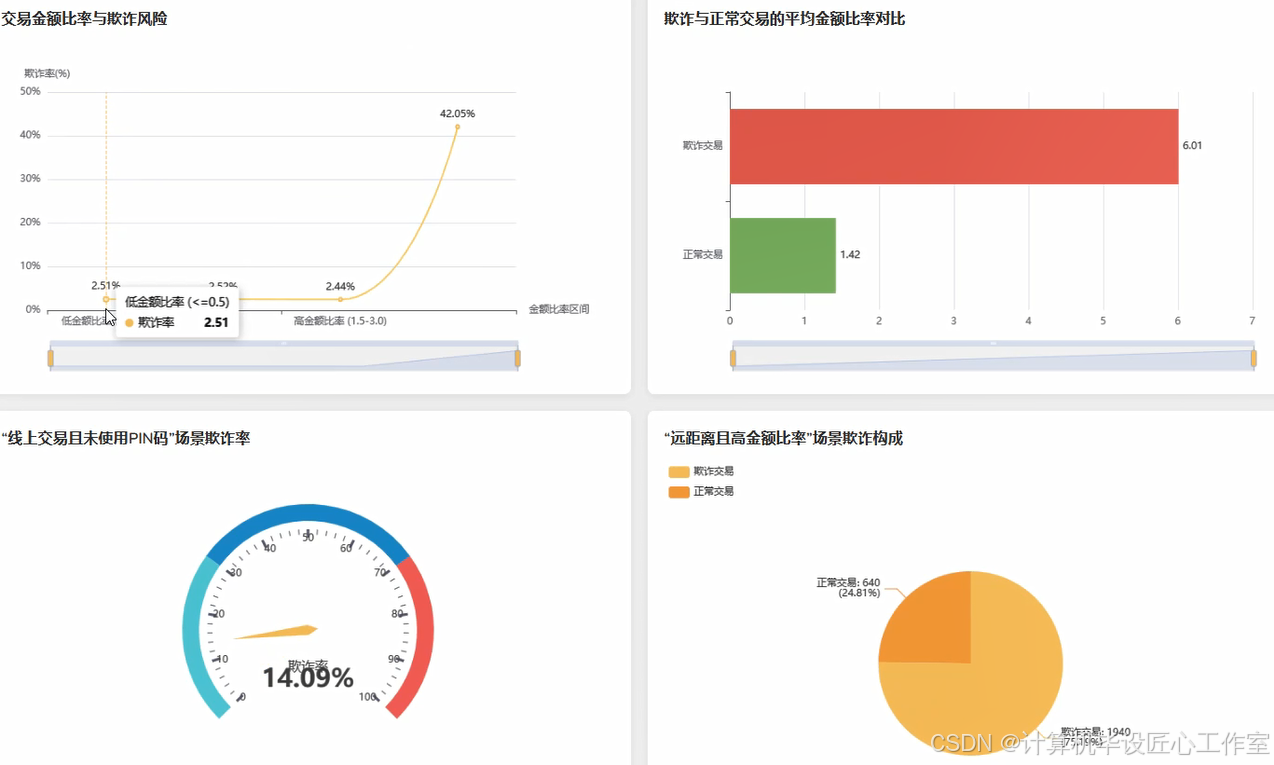Toggle the 正常交易 legend item in pie chart
The image size is (1274, 765).
701,491
